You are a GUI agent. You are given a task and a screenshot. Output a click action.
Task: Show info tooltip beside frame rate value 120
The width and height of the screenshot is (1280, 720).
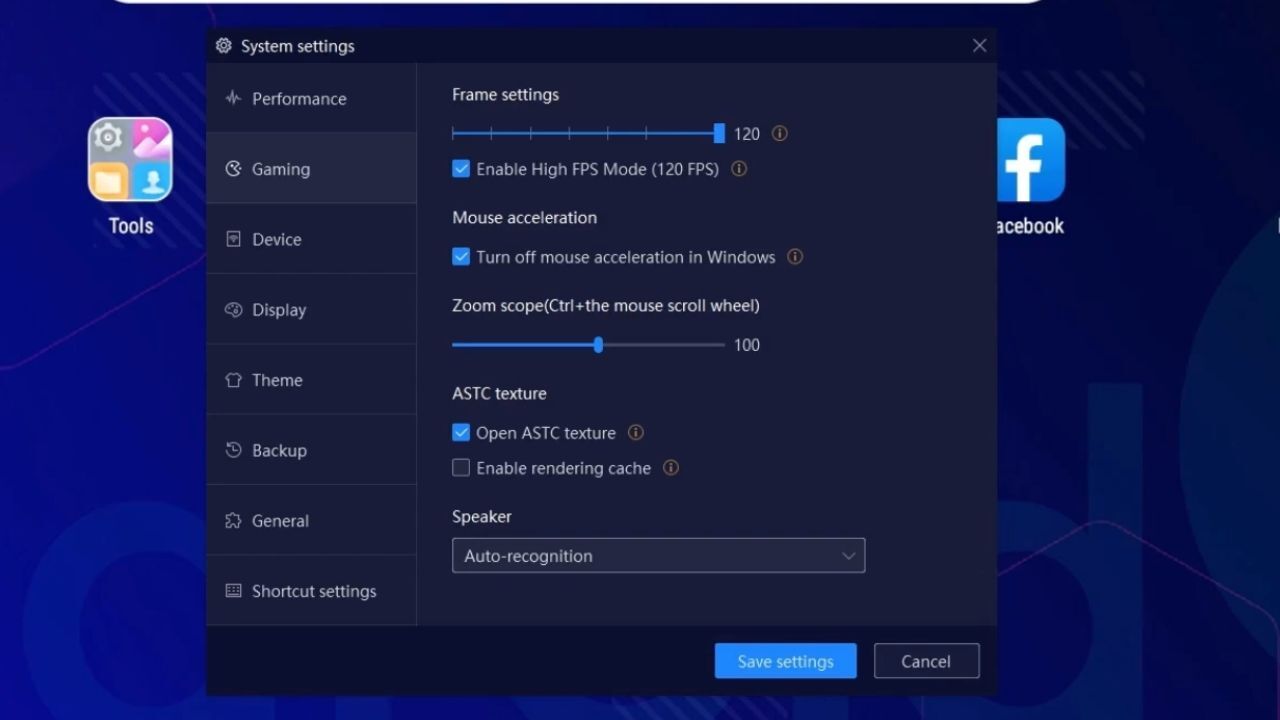pyautogui.click(x=780, y=133)
